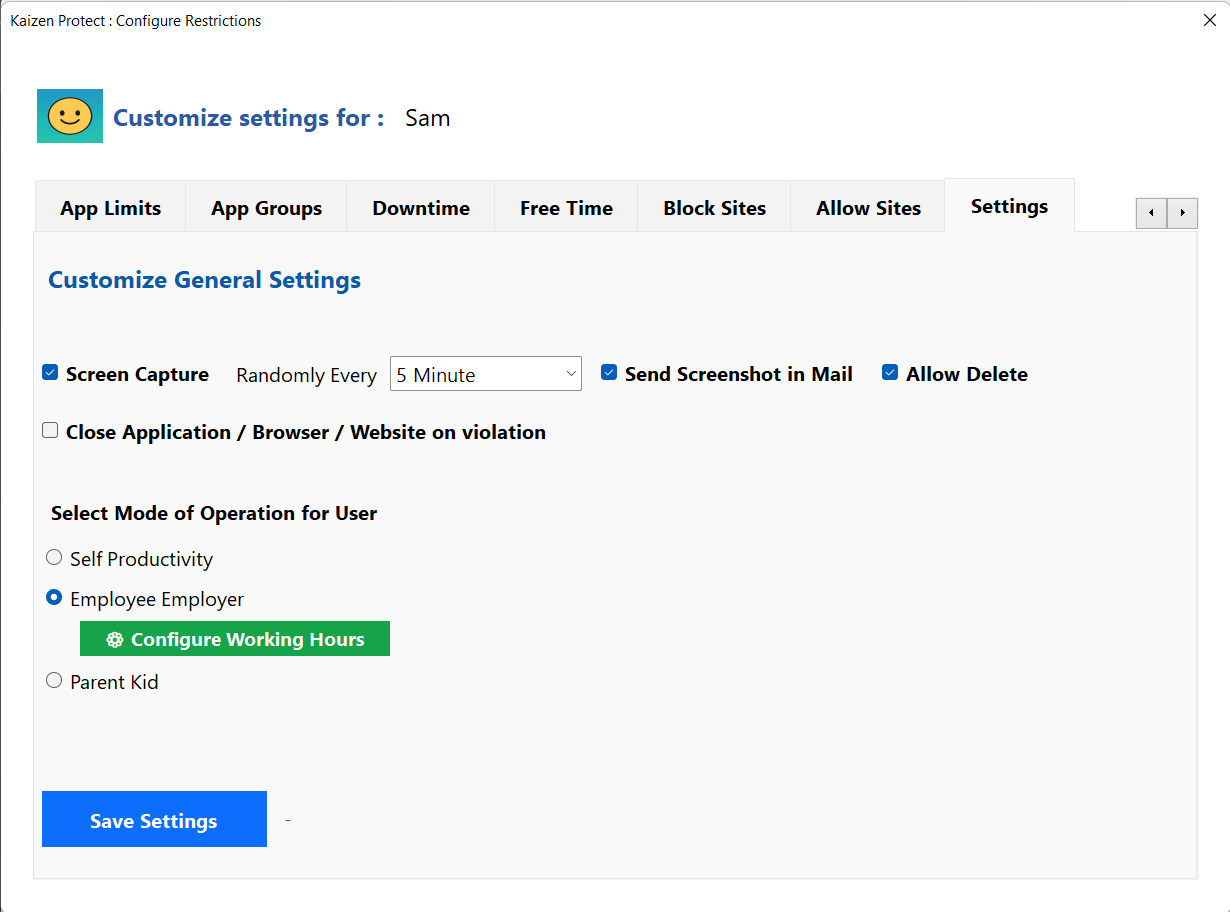Enable Close Application on violation checkbox
The height and width of the screenshot is (912, 1230).
click(50, 431)
